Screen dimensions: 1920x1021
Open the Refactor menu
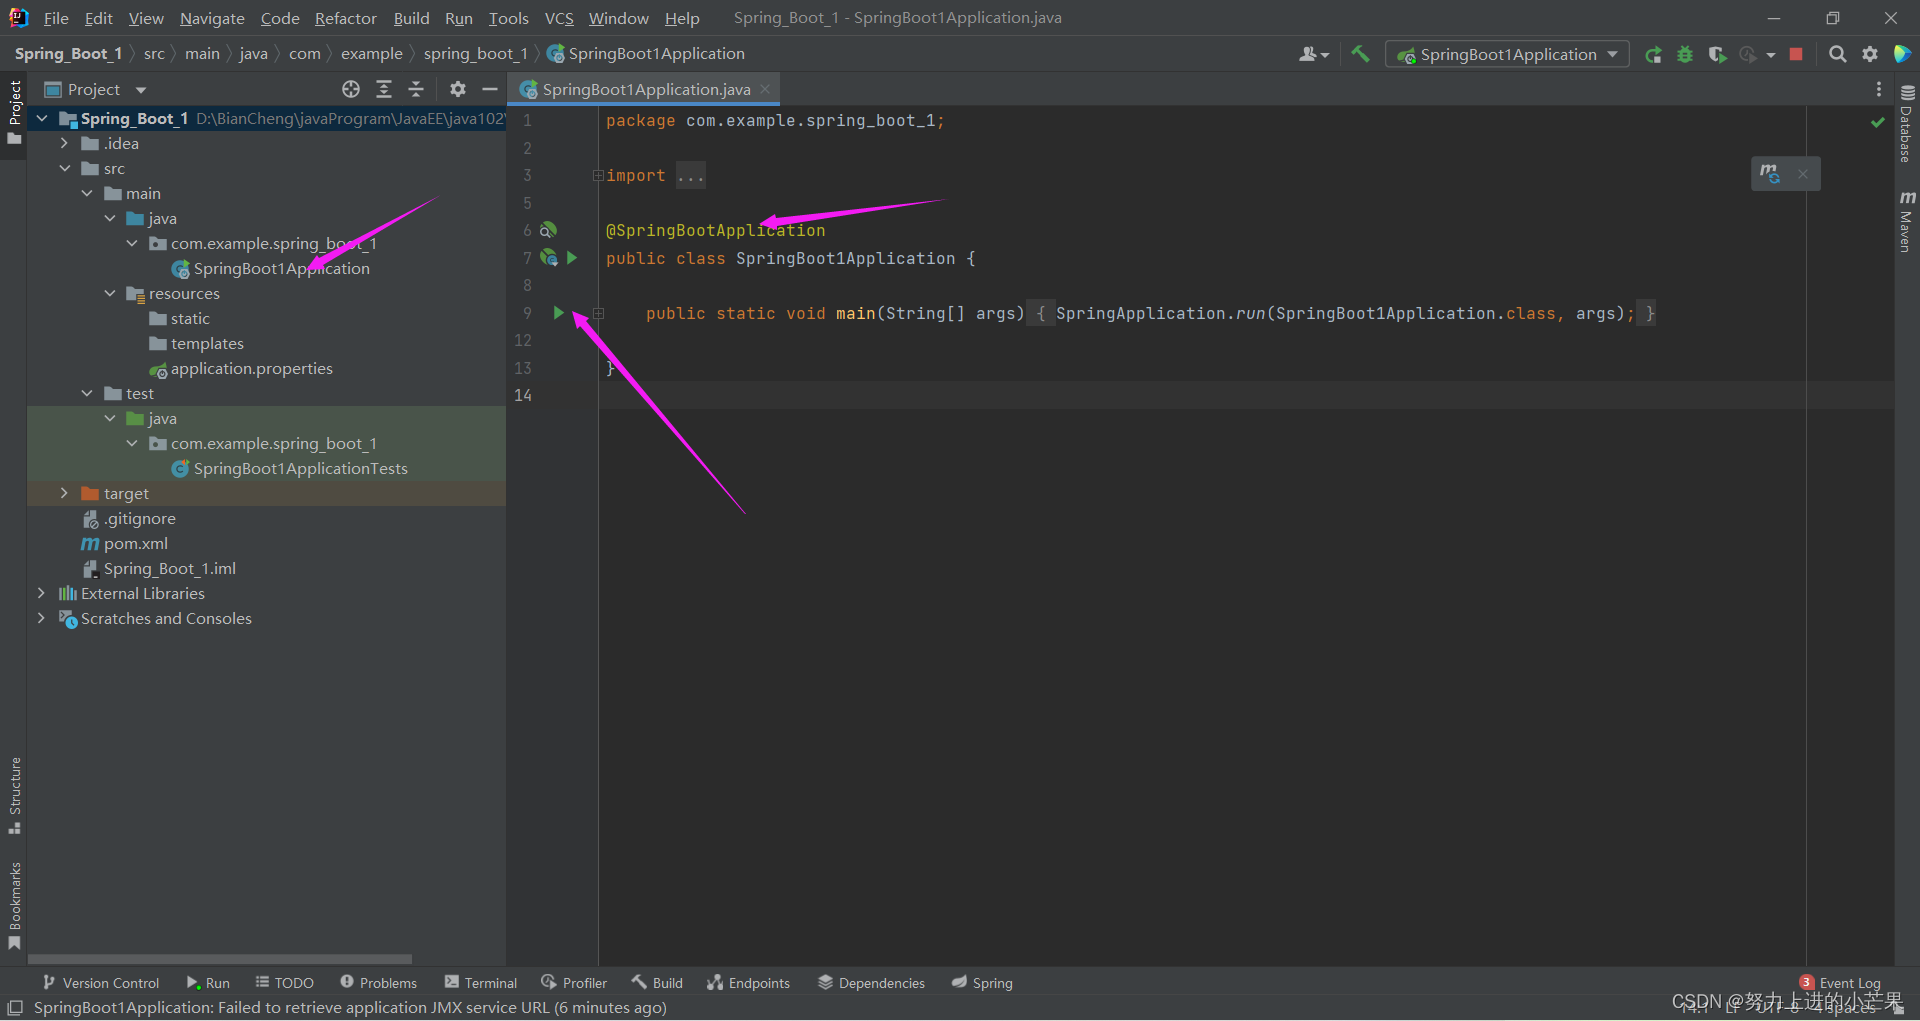pos(346,18)
